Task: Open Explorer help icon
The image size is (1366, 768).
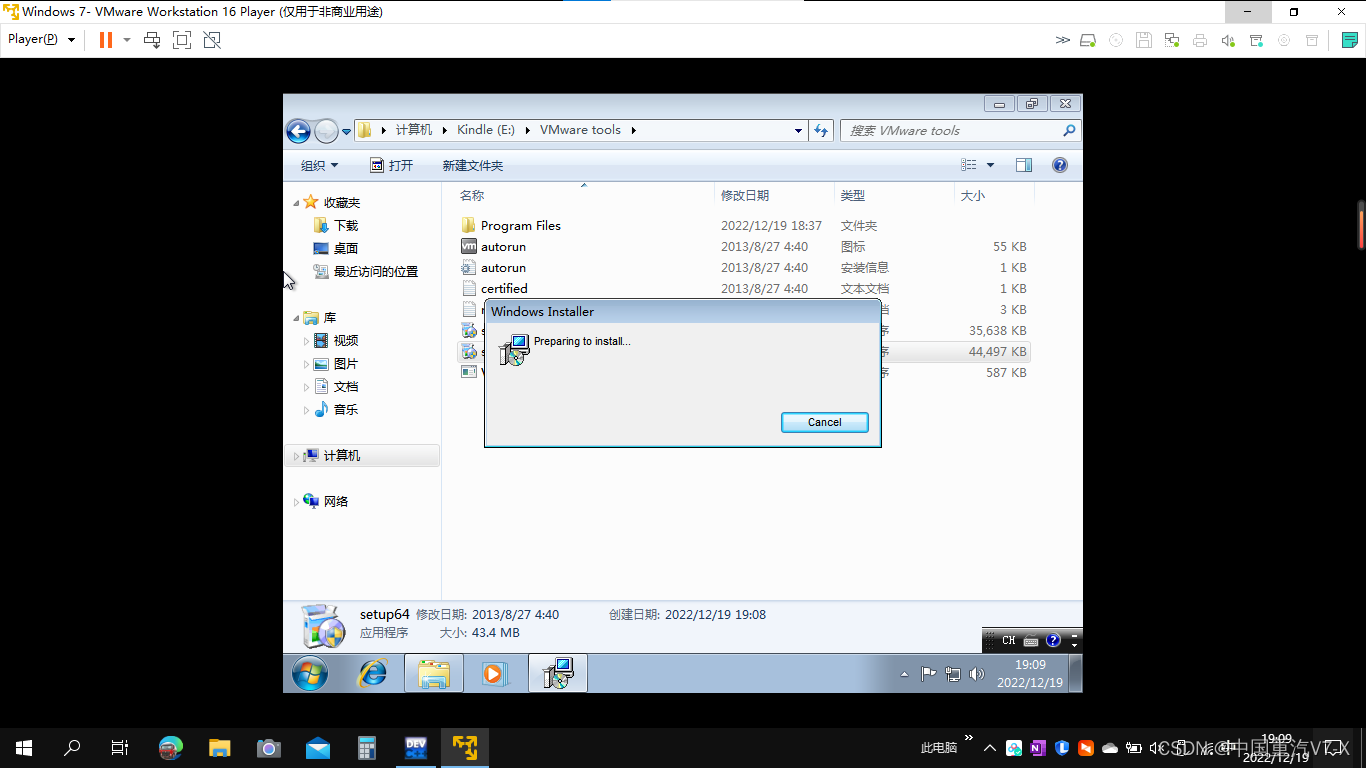Action: 1060,165
